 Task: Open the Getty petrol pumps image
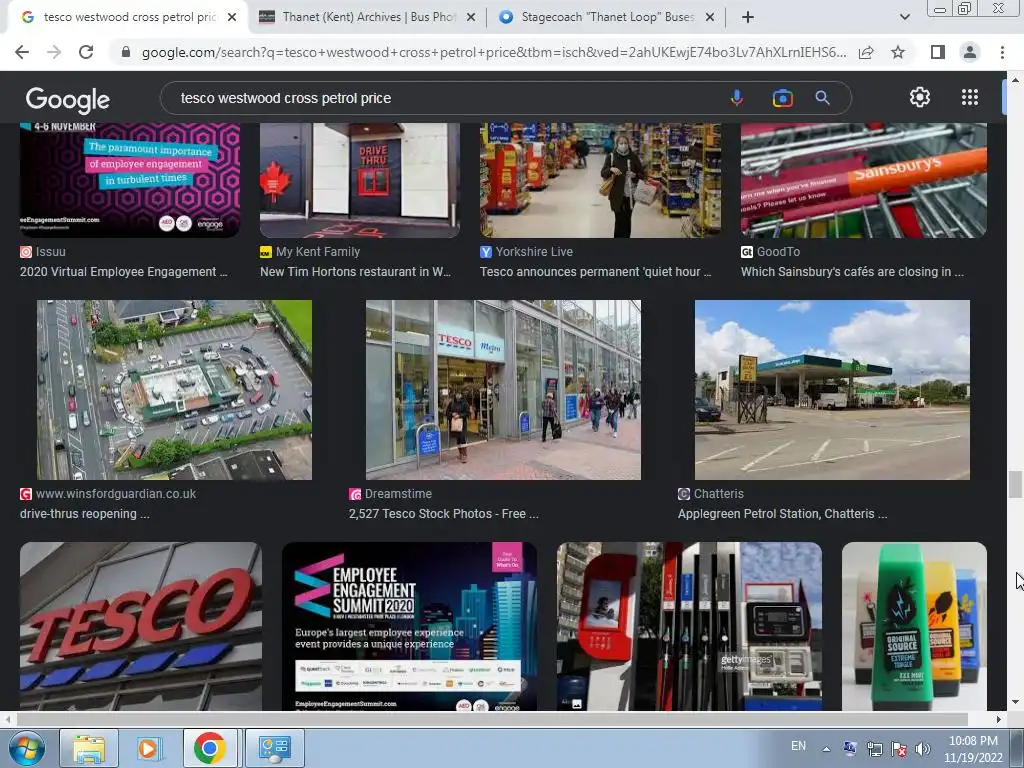coord(689,626)
